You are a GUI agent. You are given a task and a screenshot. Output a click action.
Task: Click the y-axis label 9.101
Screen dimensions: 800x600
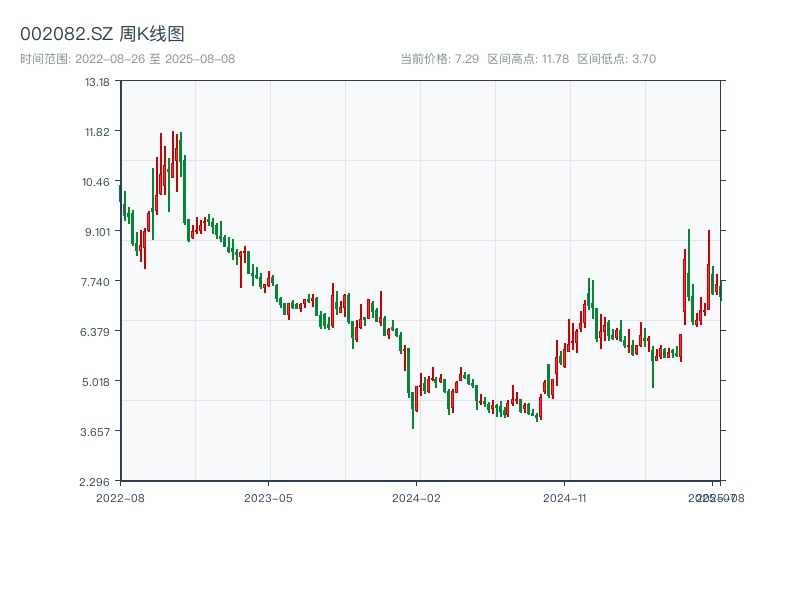[x=97, y=232]
